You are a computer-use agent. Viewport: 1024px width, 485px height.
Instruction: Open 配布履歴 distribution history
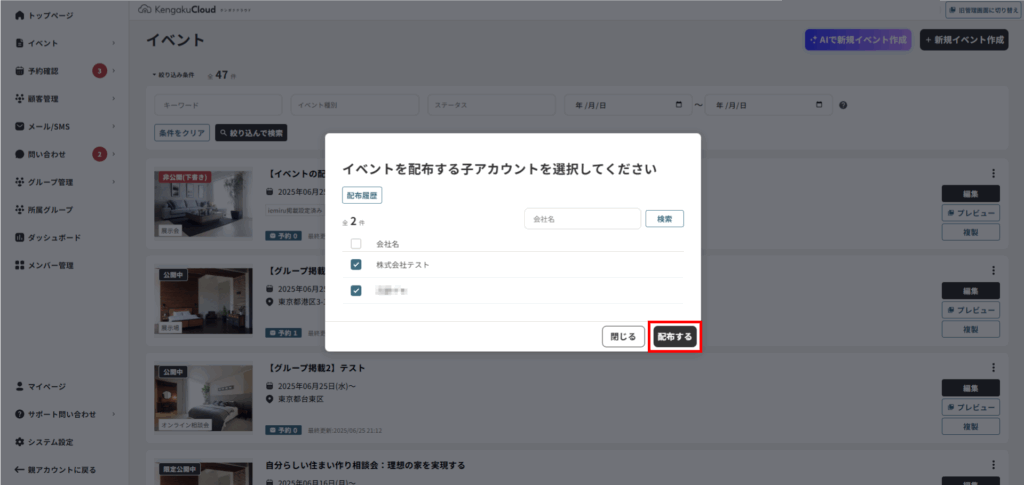[x=362, y=196]
